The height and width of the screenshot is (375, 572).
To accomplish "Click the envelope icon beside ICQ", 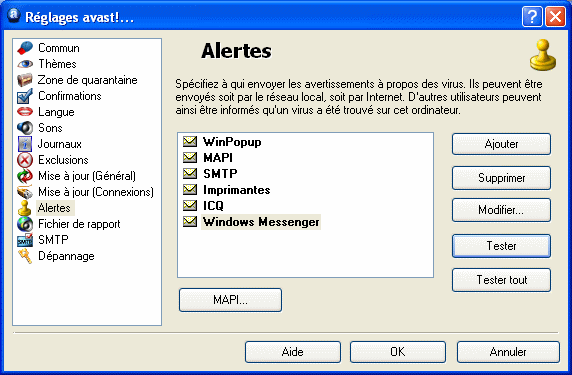I will [190, 206].
